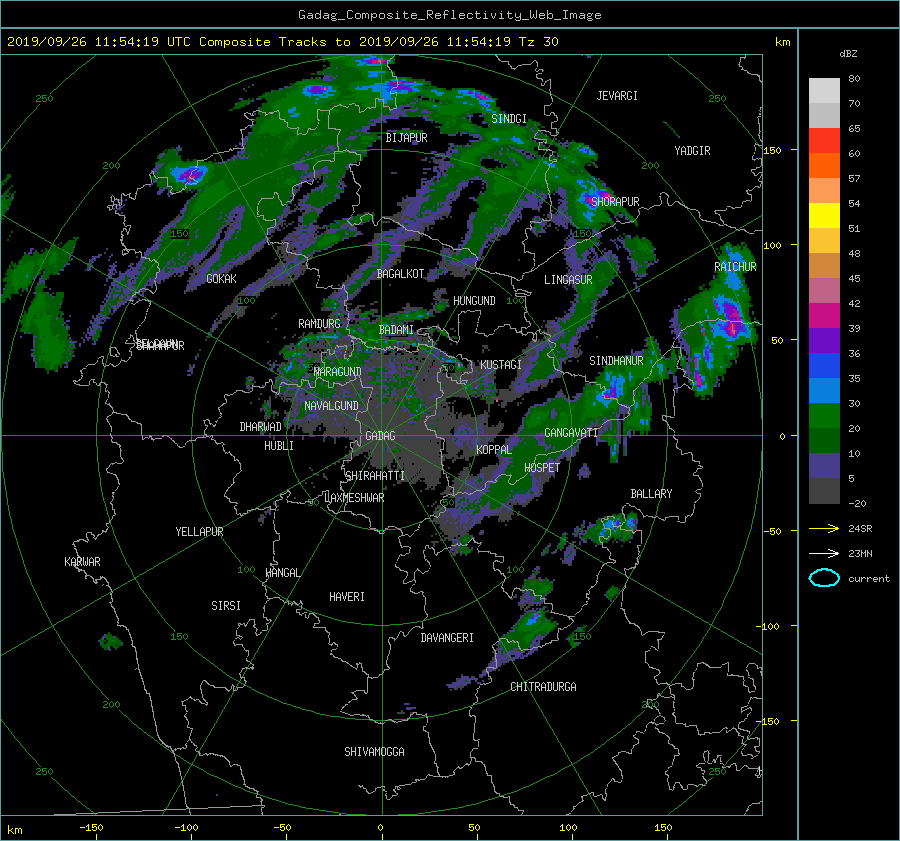
Task: Click the SHIRAHATTI city label
Action: [x=375, y=476]
